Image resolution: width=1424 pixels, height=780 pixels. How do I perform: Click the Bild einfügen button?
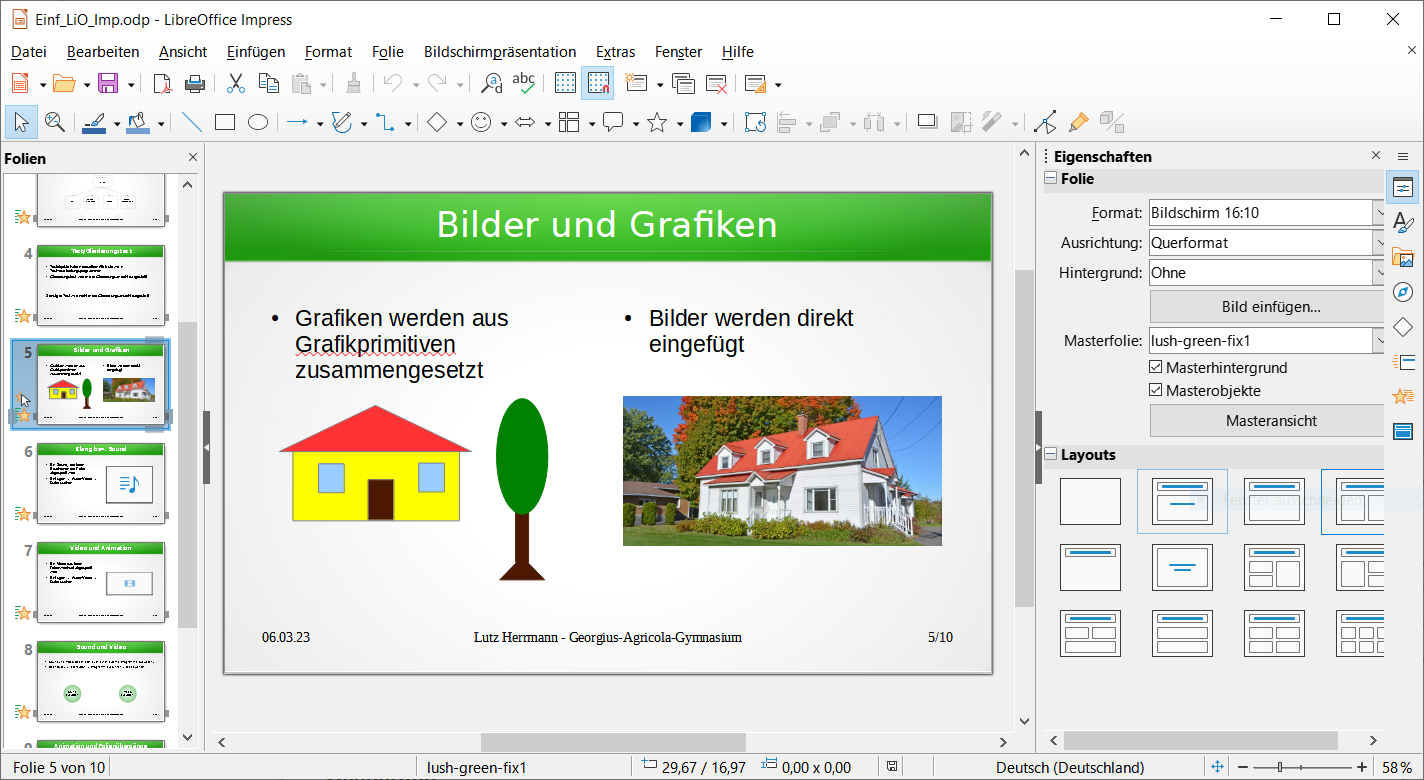coord(1270,307)
